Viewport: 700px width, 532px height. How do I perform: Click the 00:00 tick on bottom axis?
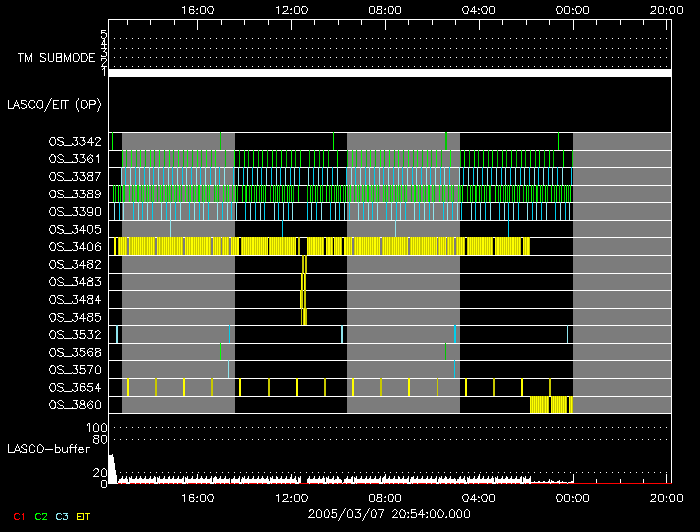[x=572, y=497]
